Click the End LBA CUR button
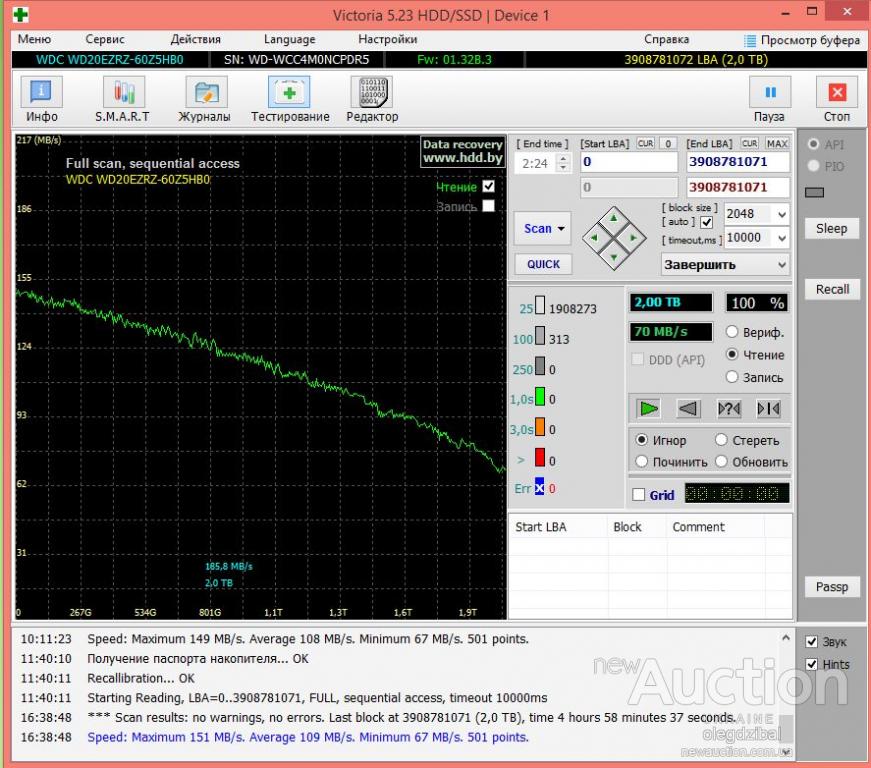 point(749,143)
